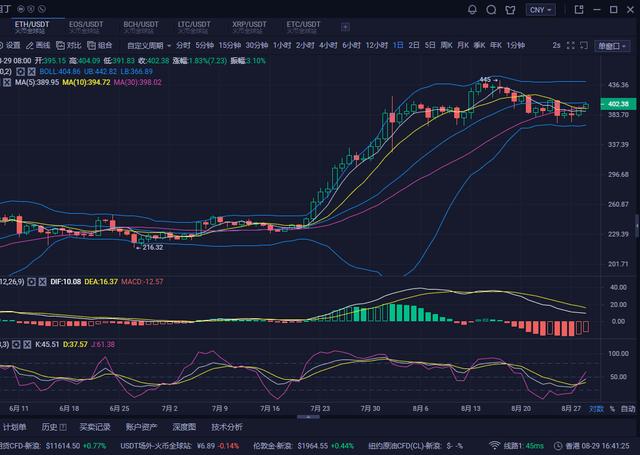Close the KDJ indicator panel
Viewport: 640px width, 455px height.
(27, 345)
